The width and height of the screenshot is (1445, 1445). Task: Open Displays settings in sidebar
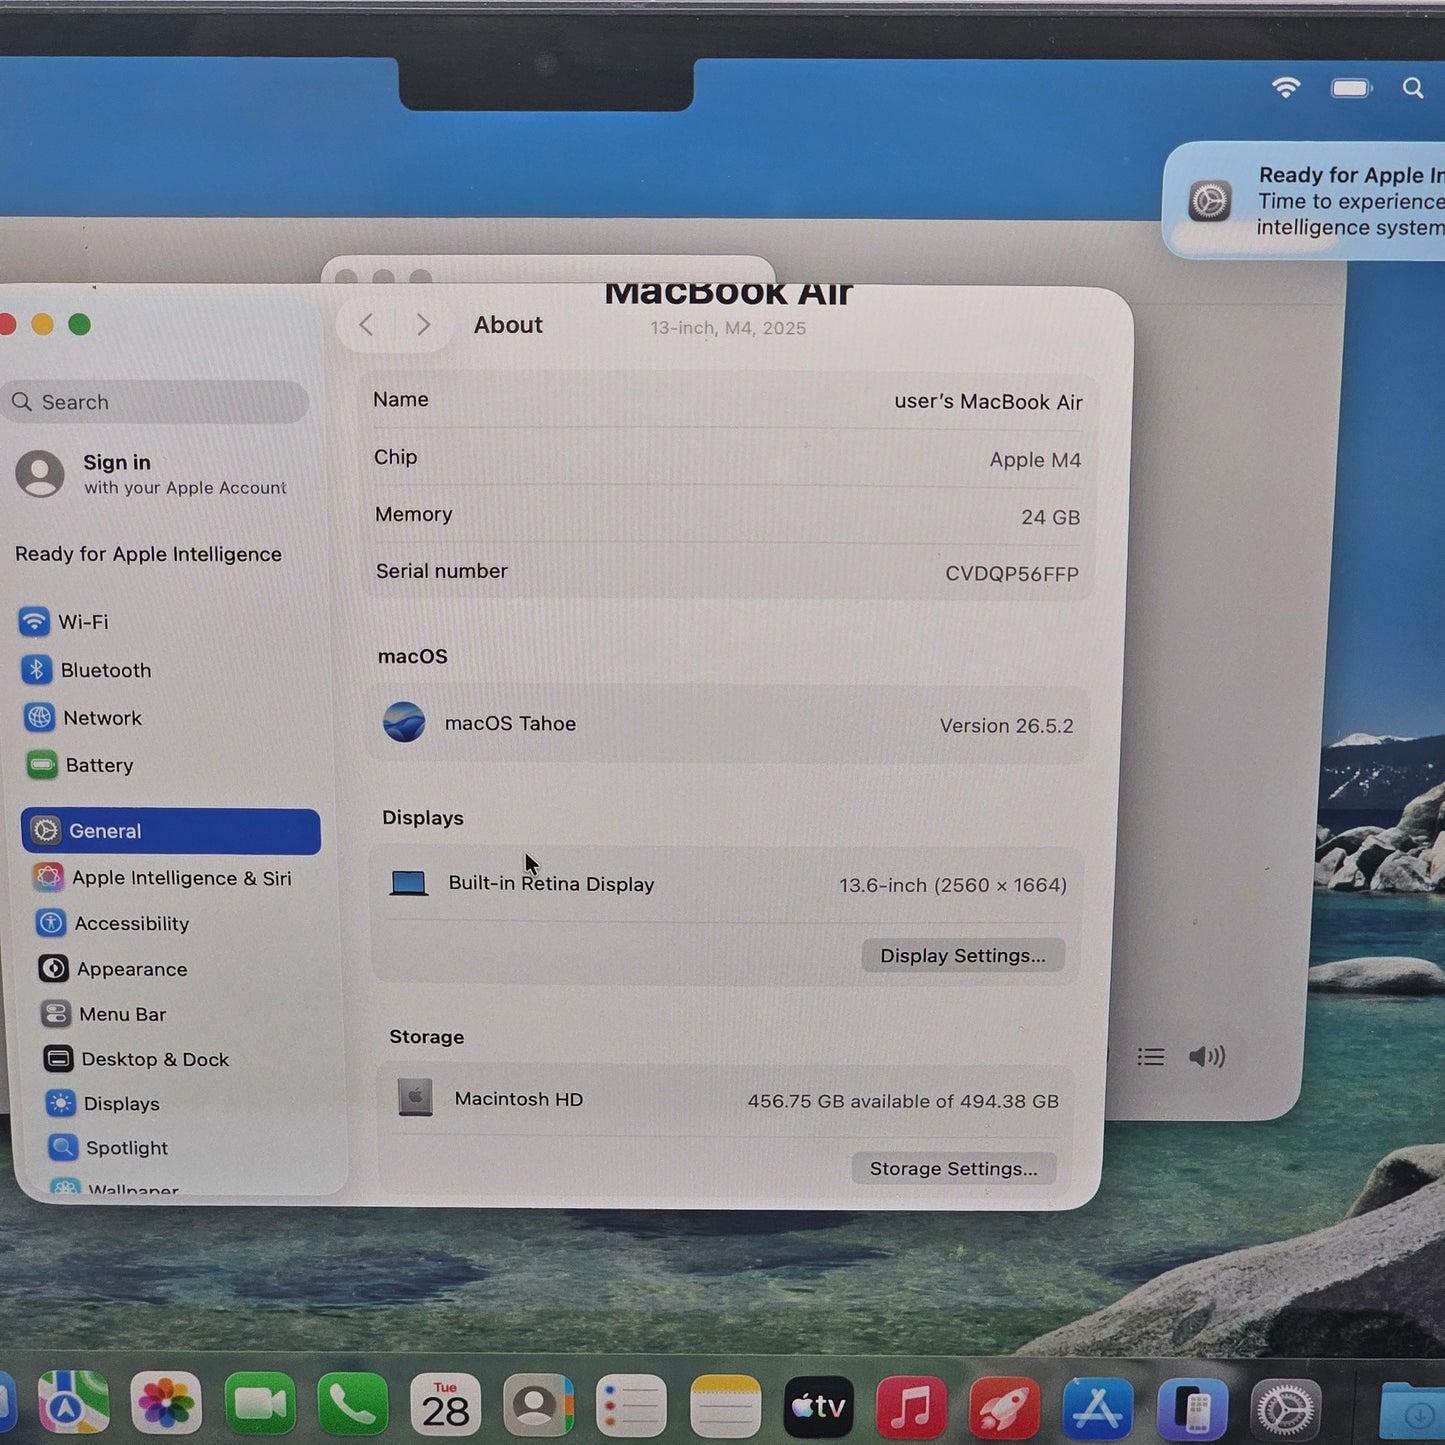[102, 1103]
